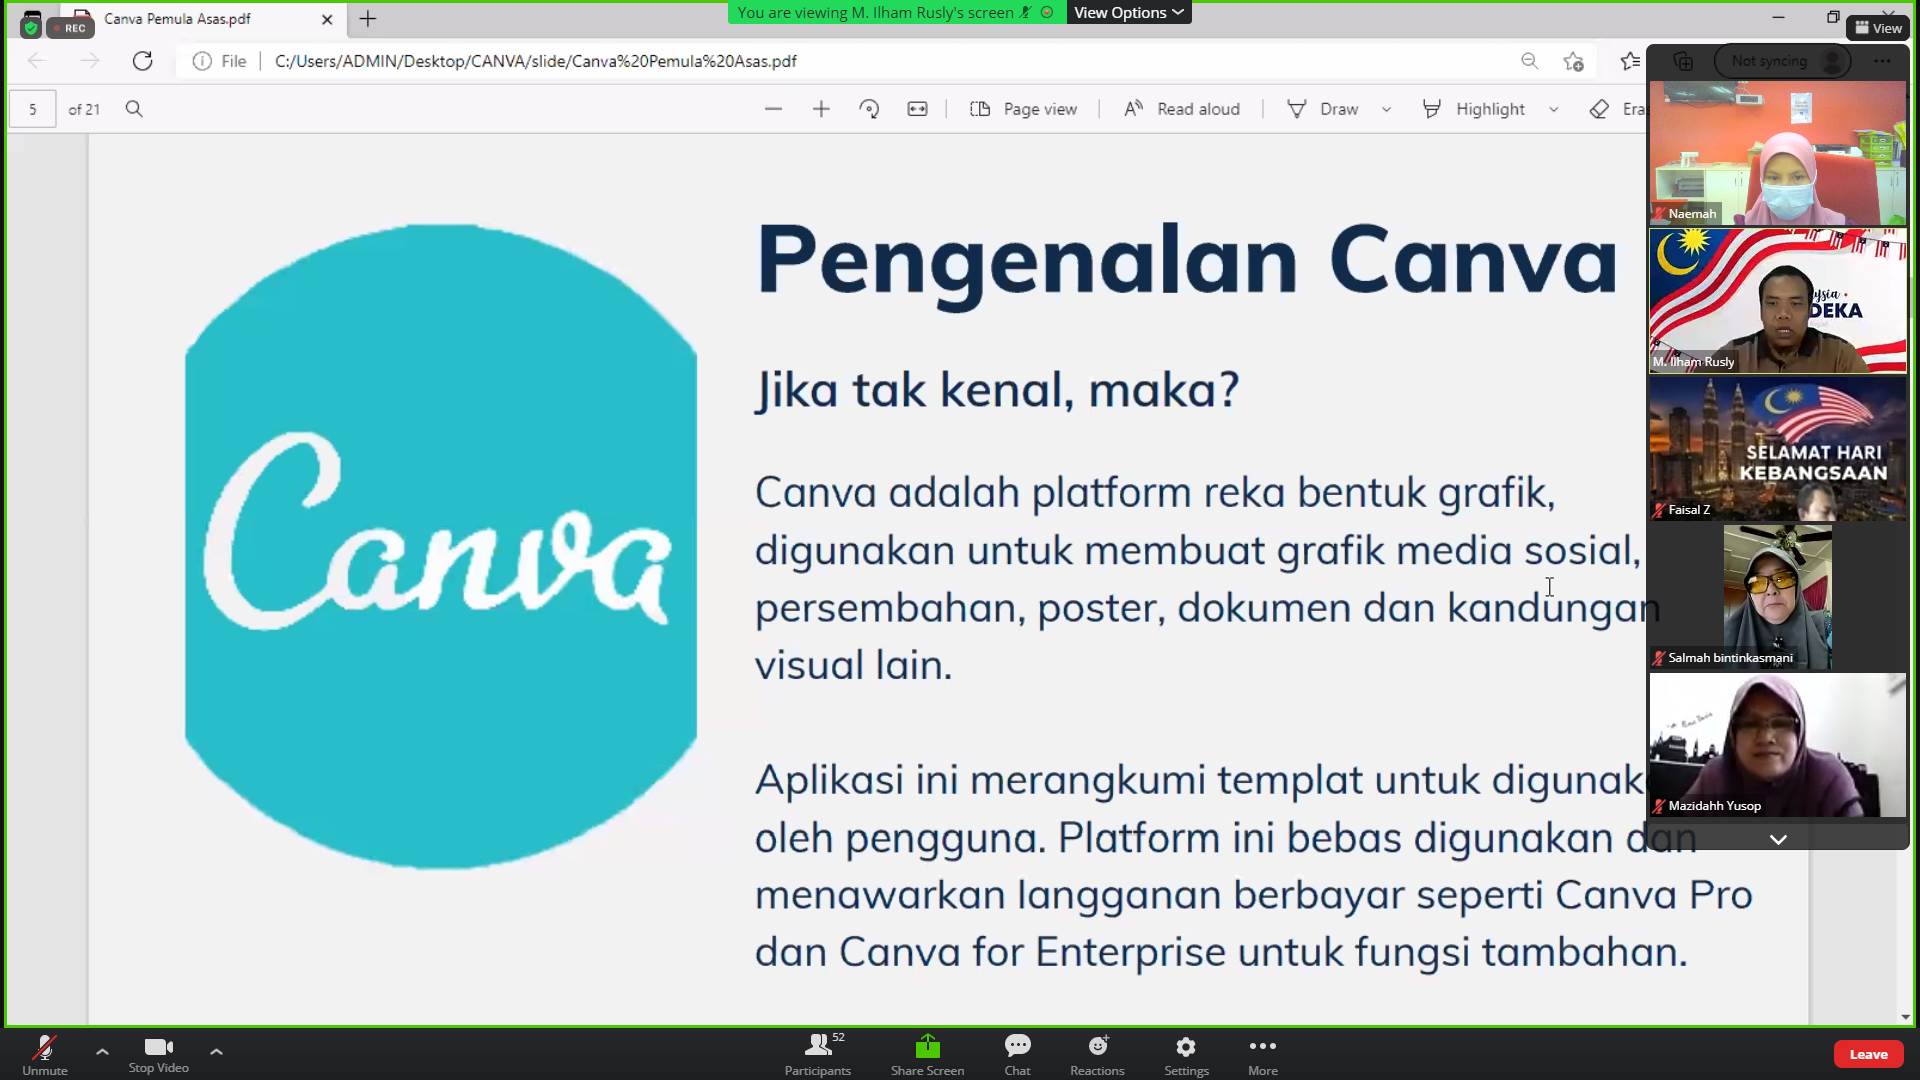Screen dimensions: 1920x1080
Task: Go back in browser history
Action: (37, 61)
